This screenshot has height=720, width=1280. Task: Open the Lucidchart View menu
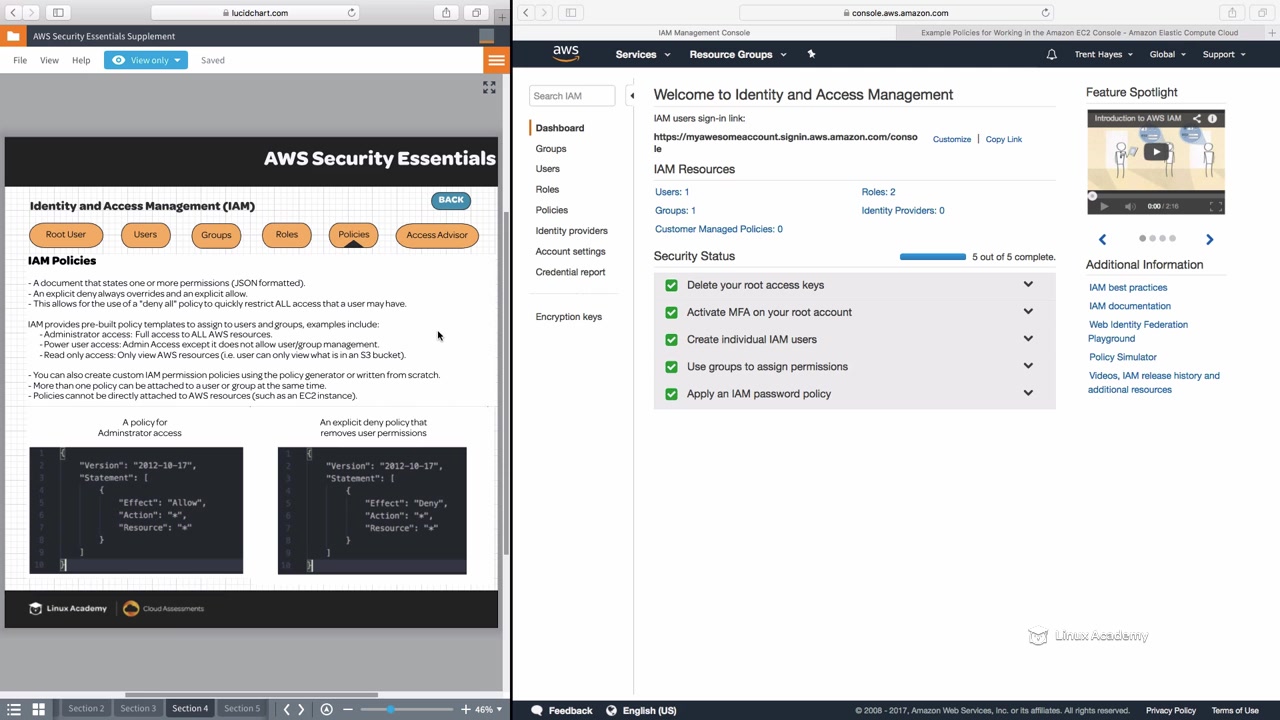point(49,60)
